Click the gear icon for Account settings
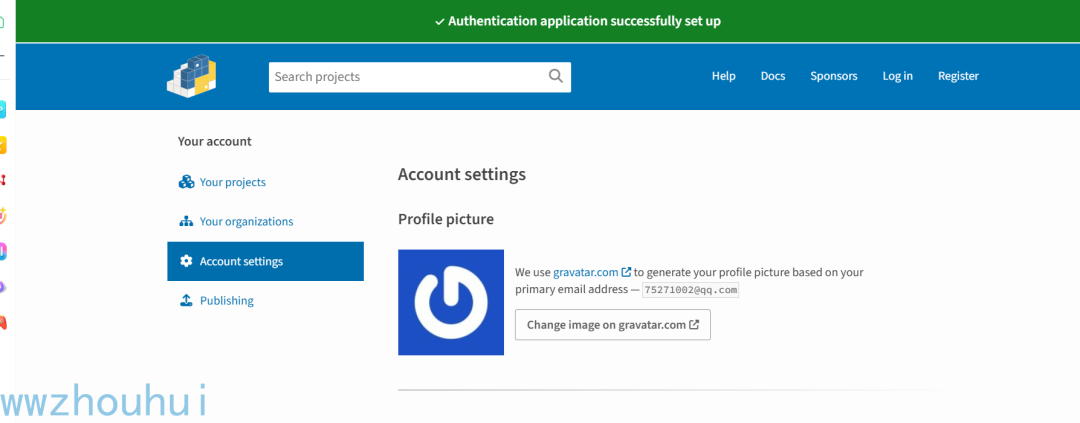1080x423 pixels. [186, 261]
